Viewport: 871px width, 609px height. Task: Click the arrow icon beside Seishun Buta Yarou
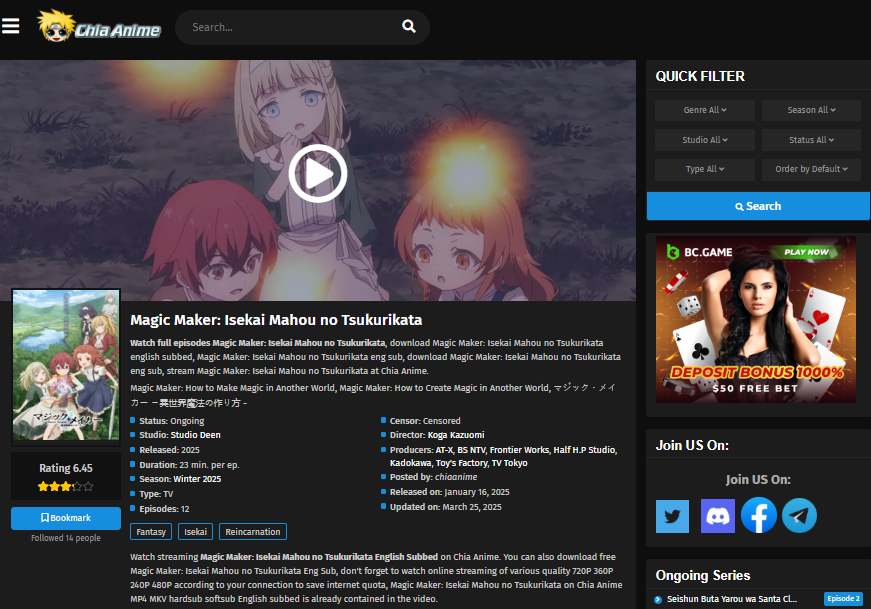tap(658, 600)
